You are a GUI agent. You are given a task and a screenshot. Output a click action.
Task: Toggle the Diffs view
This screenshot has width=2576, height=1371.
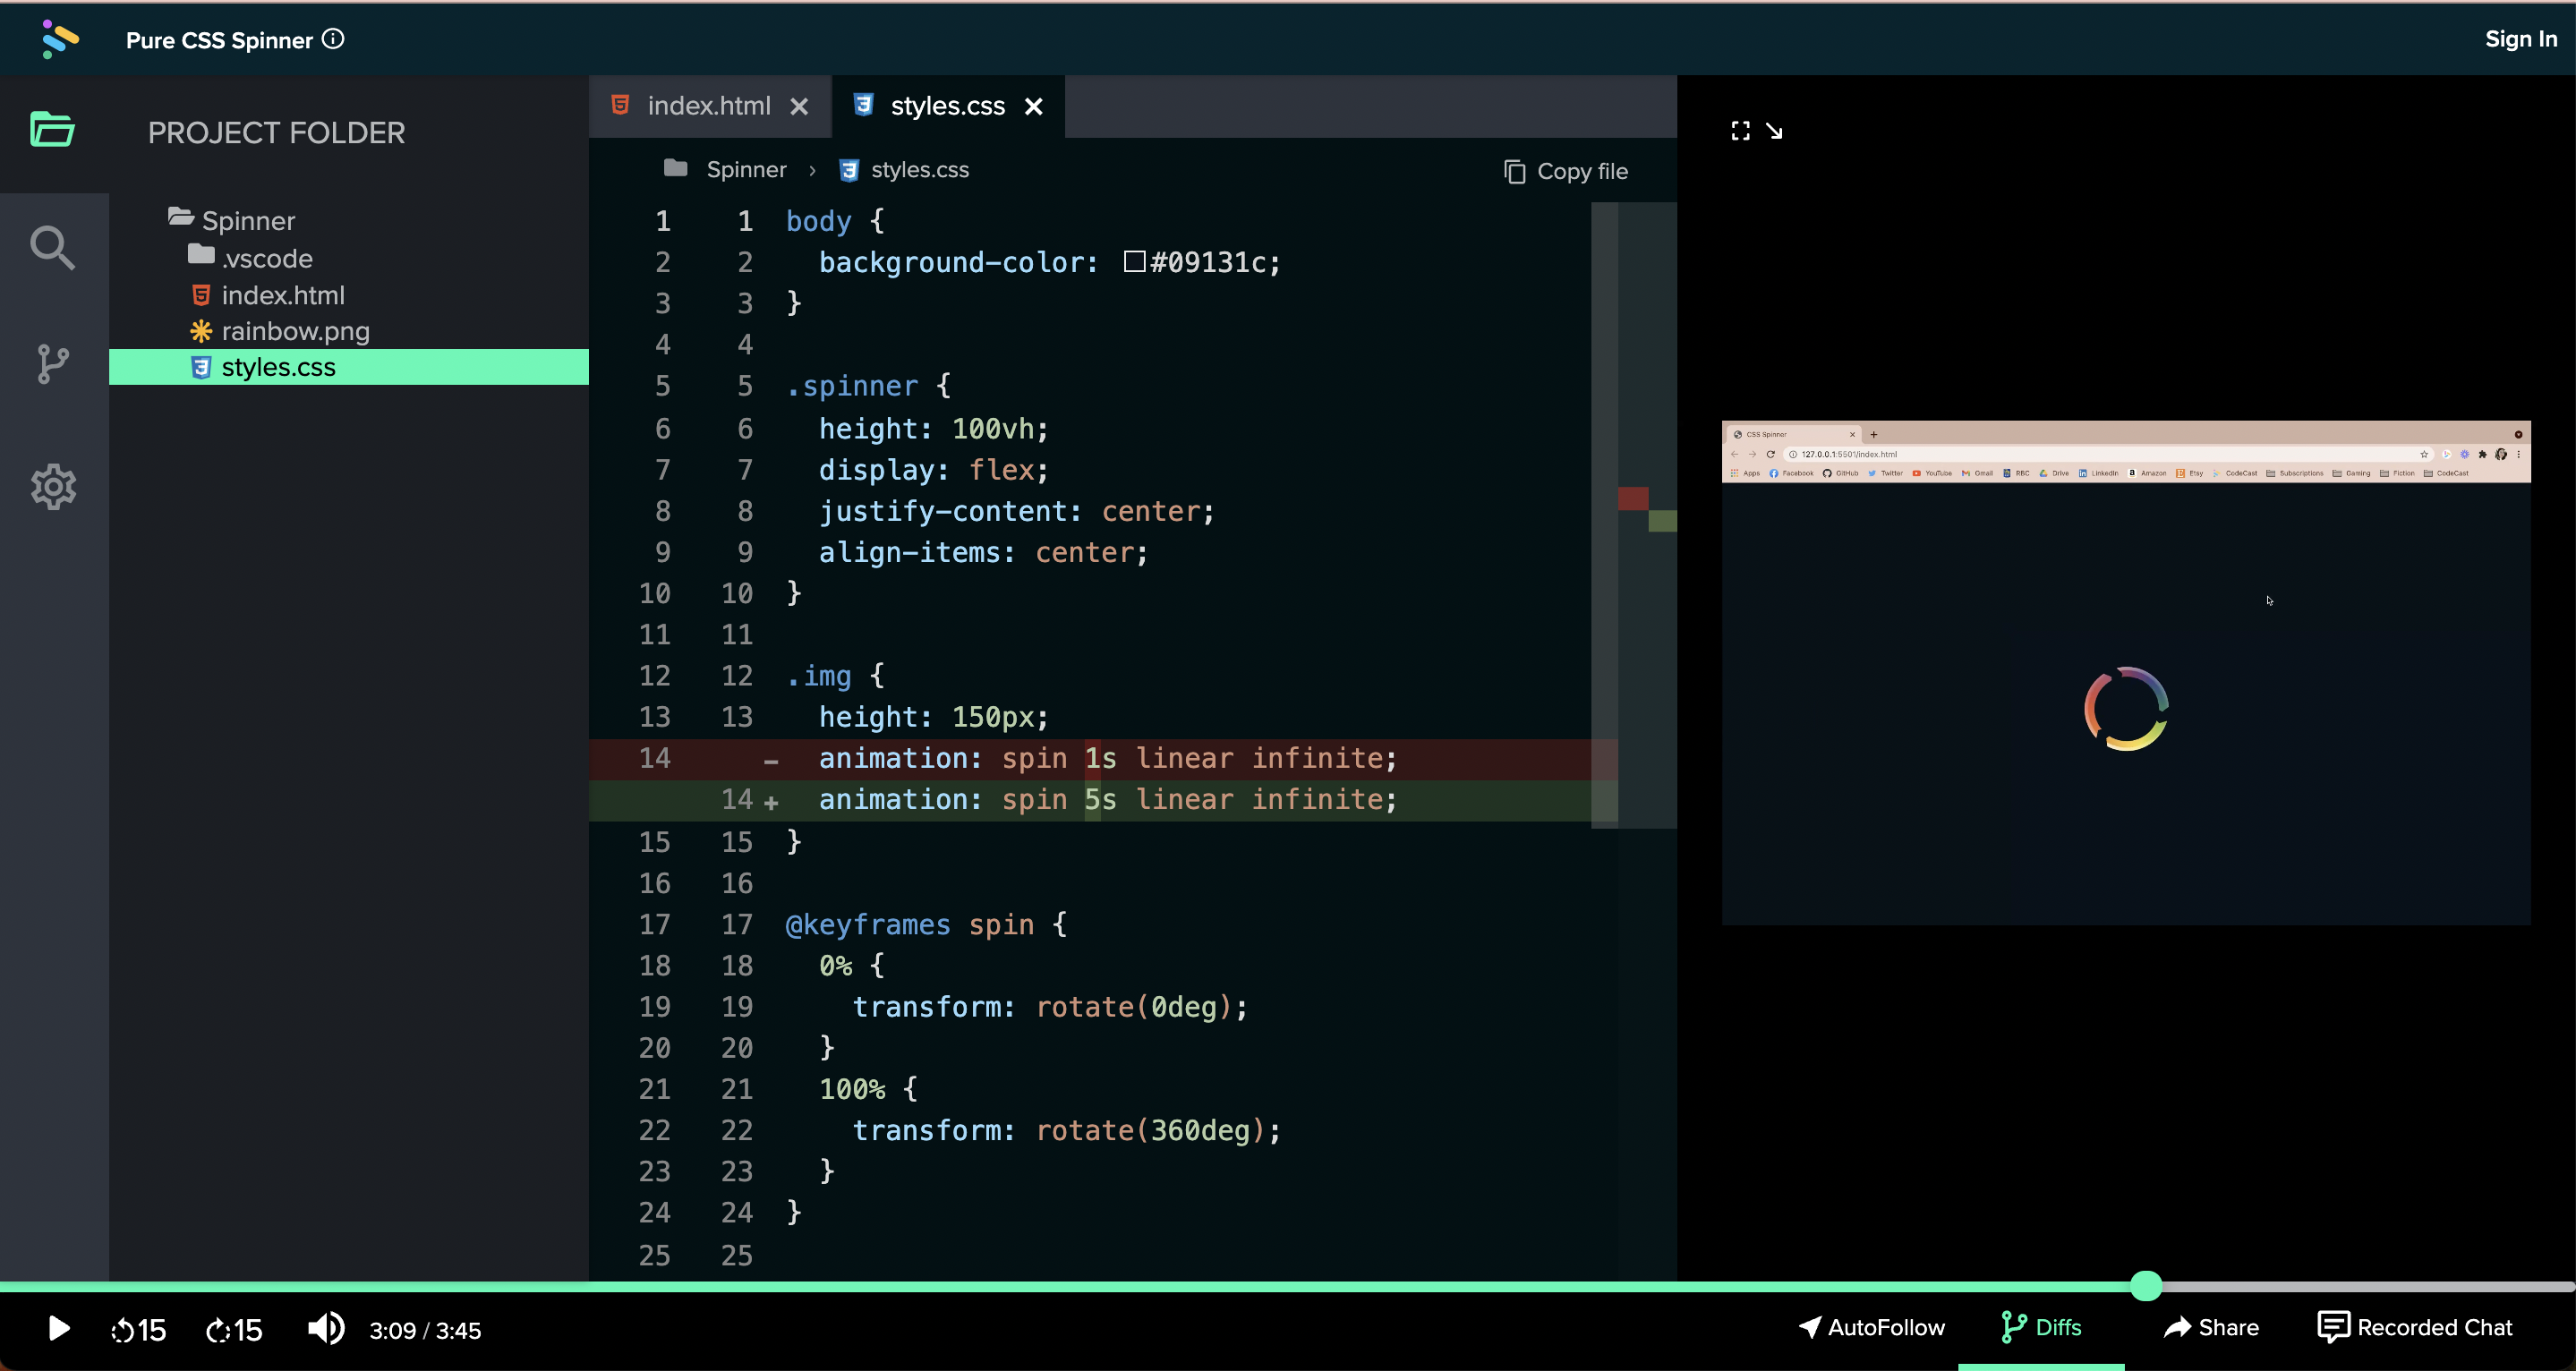2041,1327
